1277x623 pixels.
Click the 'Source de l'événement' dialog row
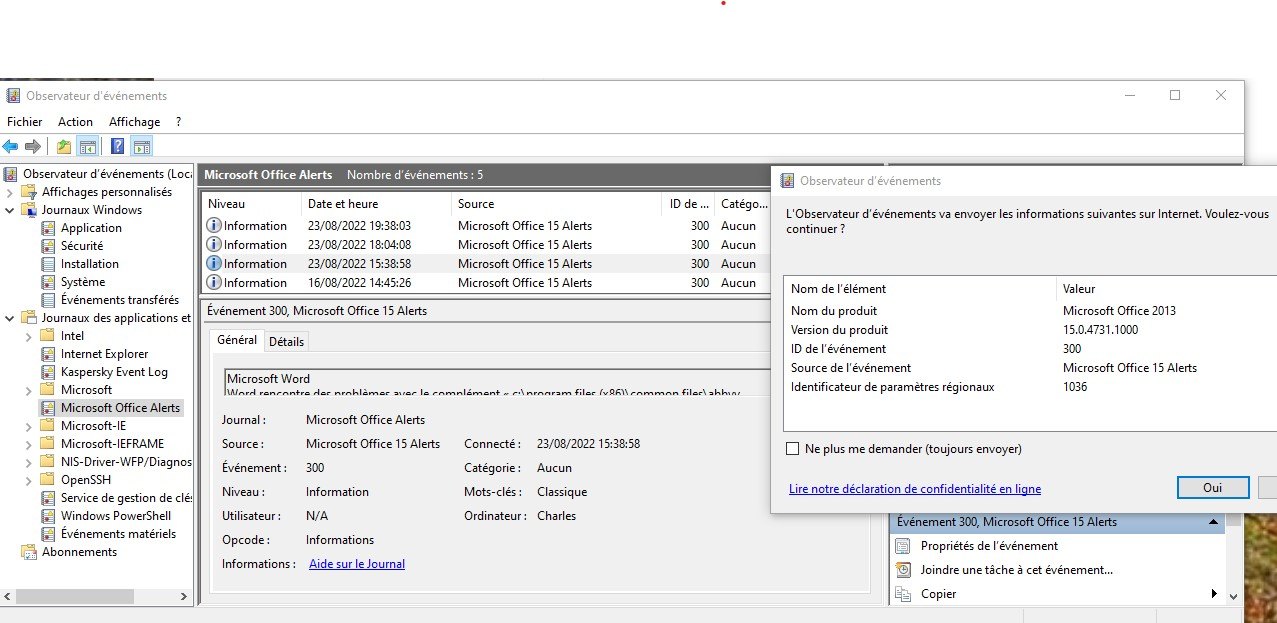click(1030, 368)
